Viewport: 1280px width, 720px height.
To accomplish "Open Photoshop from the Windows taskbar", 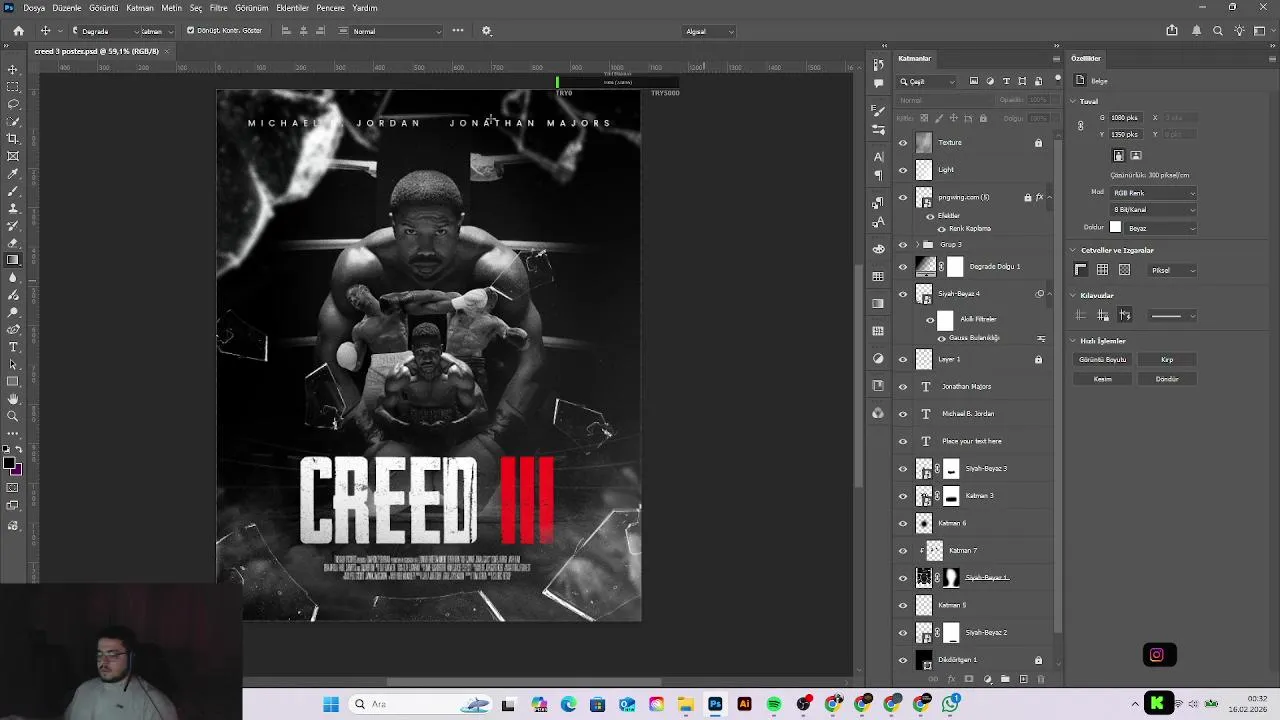I will point(715,704).
